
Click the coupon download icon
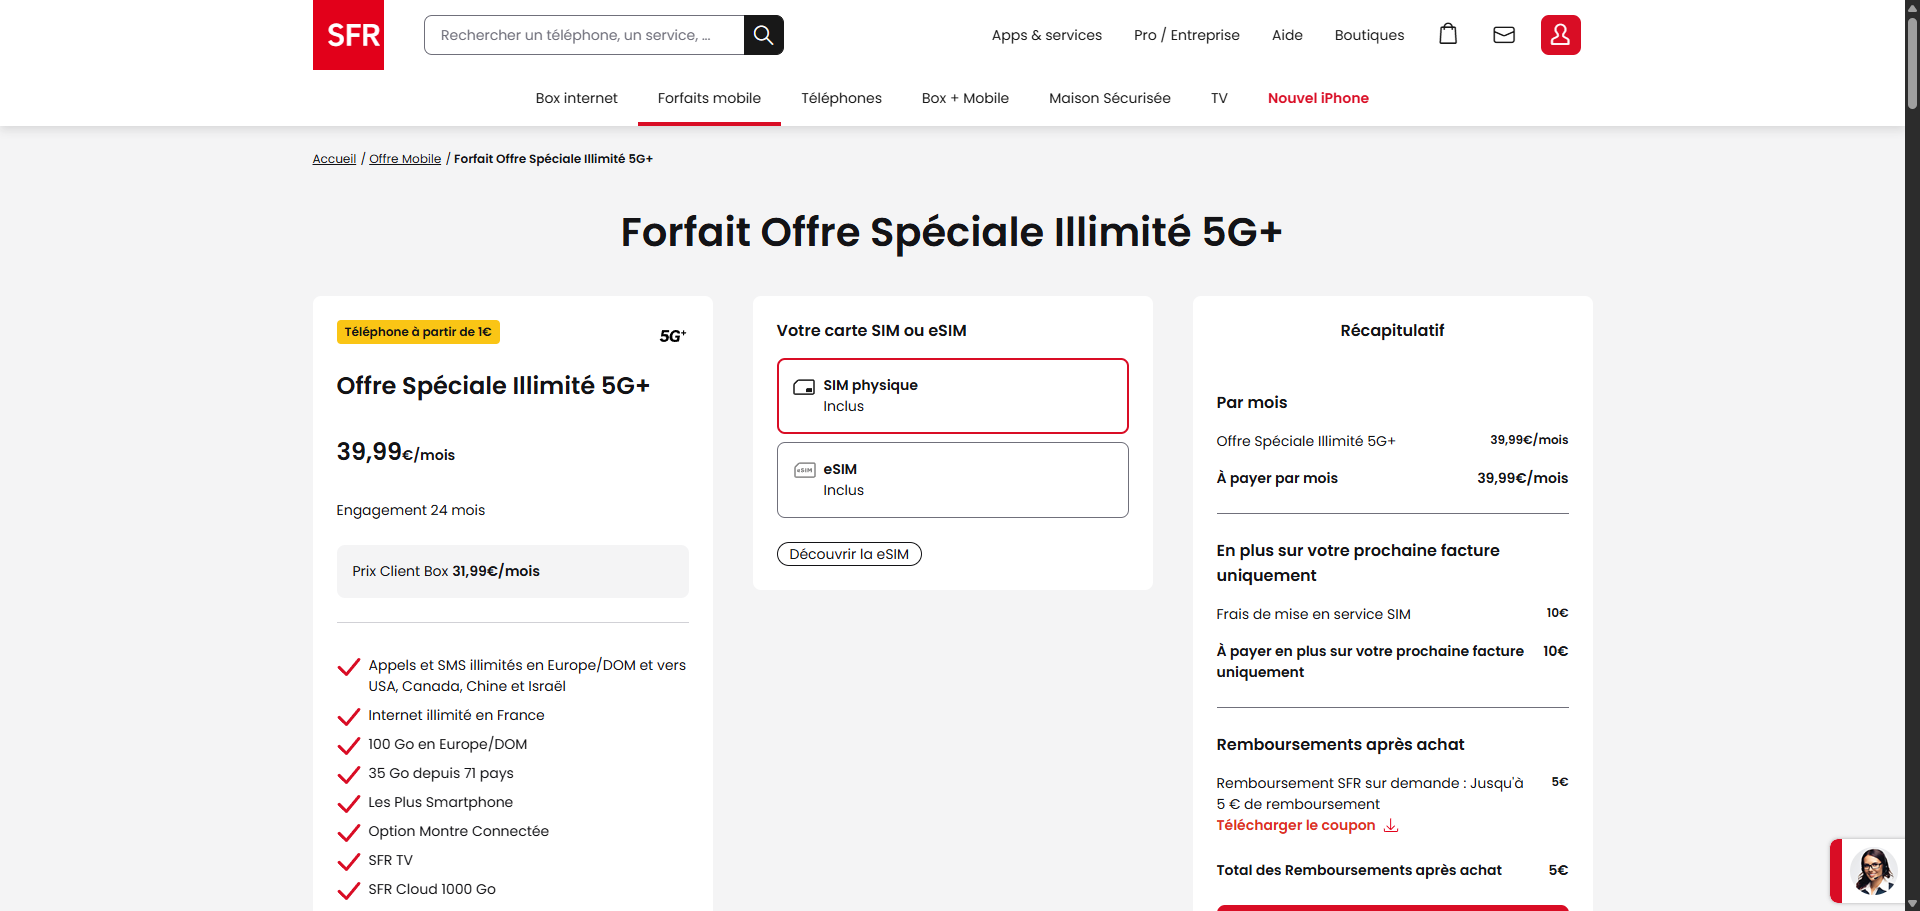coord(1391,826)
